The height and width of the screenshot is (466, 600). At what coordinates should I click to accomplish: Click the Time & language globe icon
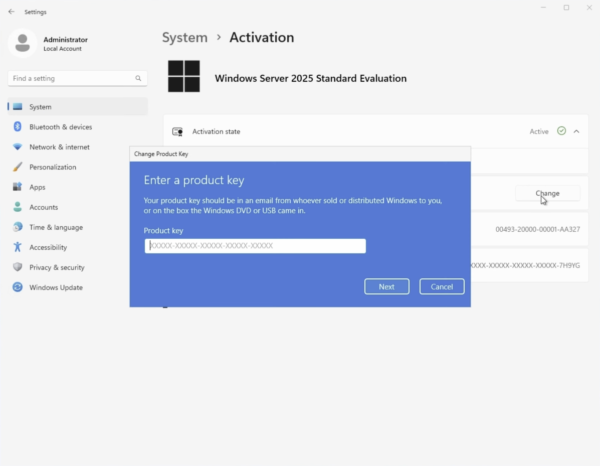click(18, 227)
